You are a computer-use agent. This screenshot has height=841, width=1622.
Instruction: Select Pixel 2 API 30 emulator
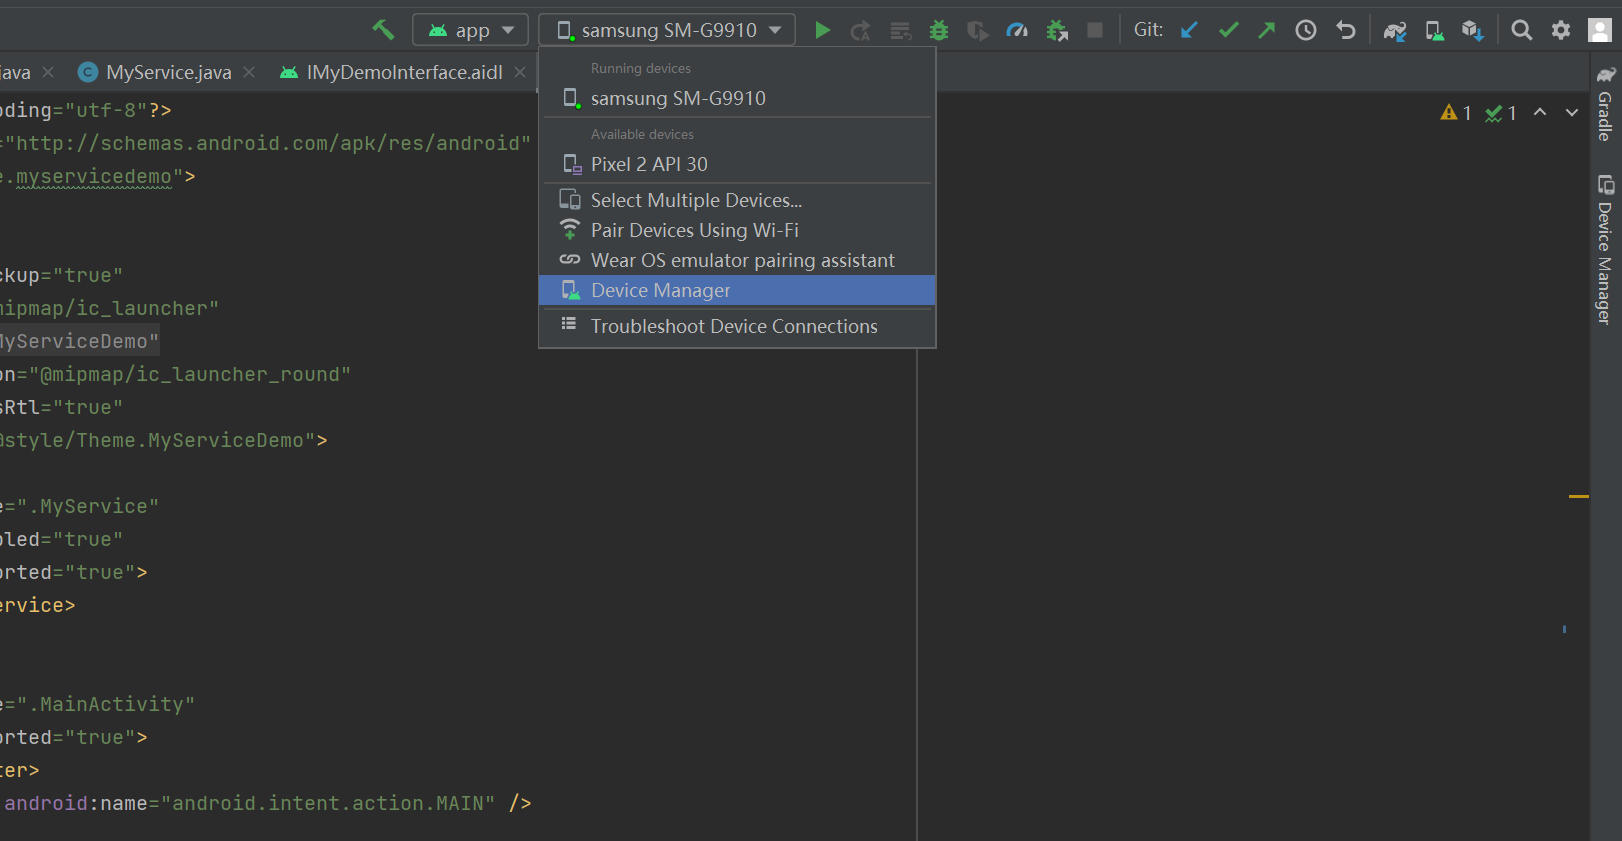[737, 164]
